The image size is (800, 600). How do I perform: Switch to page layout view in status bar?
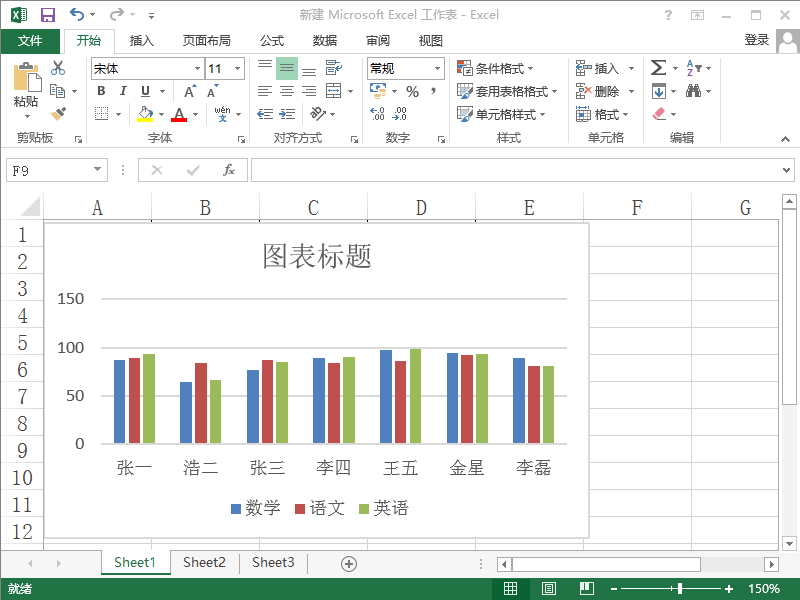(549, 589)
